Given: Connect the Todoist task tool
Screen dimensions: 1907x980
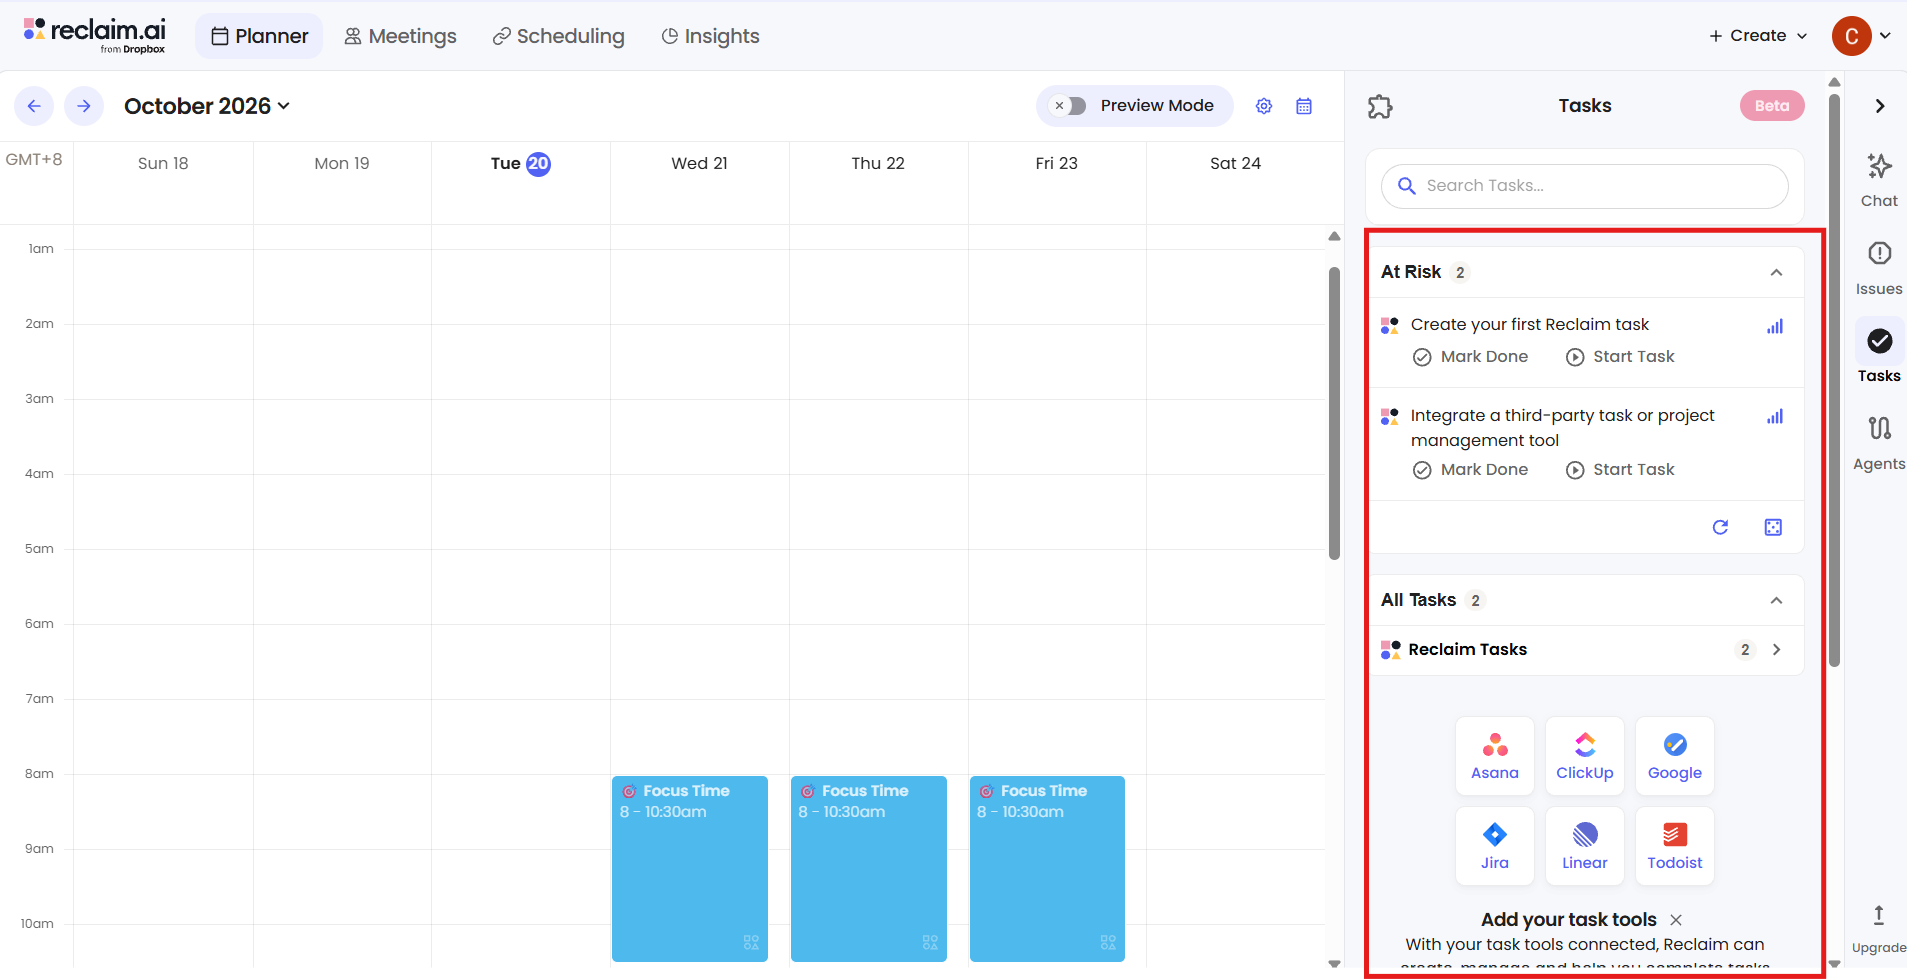Looking at the screenshot, I should click(1675, 846).
